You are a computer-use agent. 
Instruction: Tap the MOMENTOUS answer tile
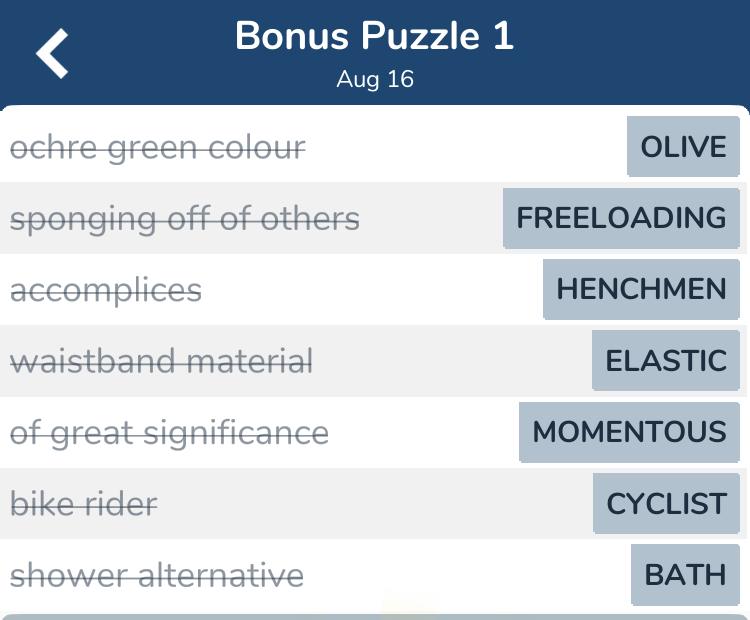coord(629,432)
